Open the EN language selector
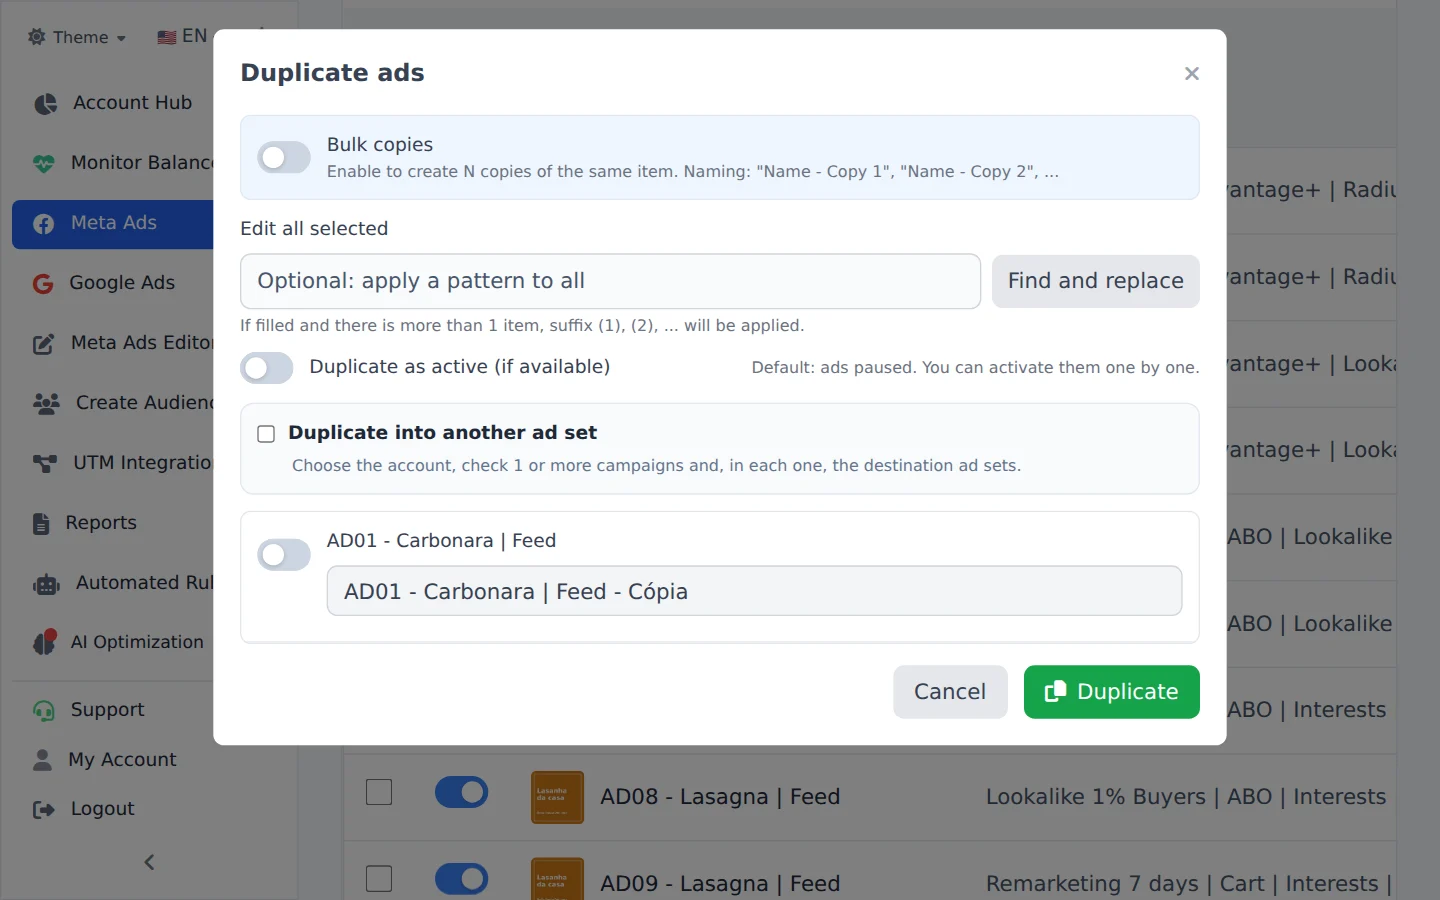Image resolution: width=1440 pixels, height=900 pixels. (183, 36)
